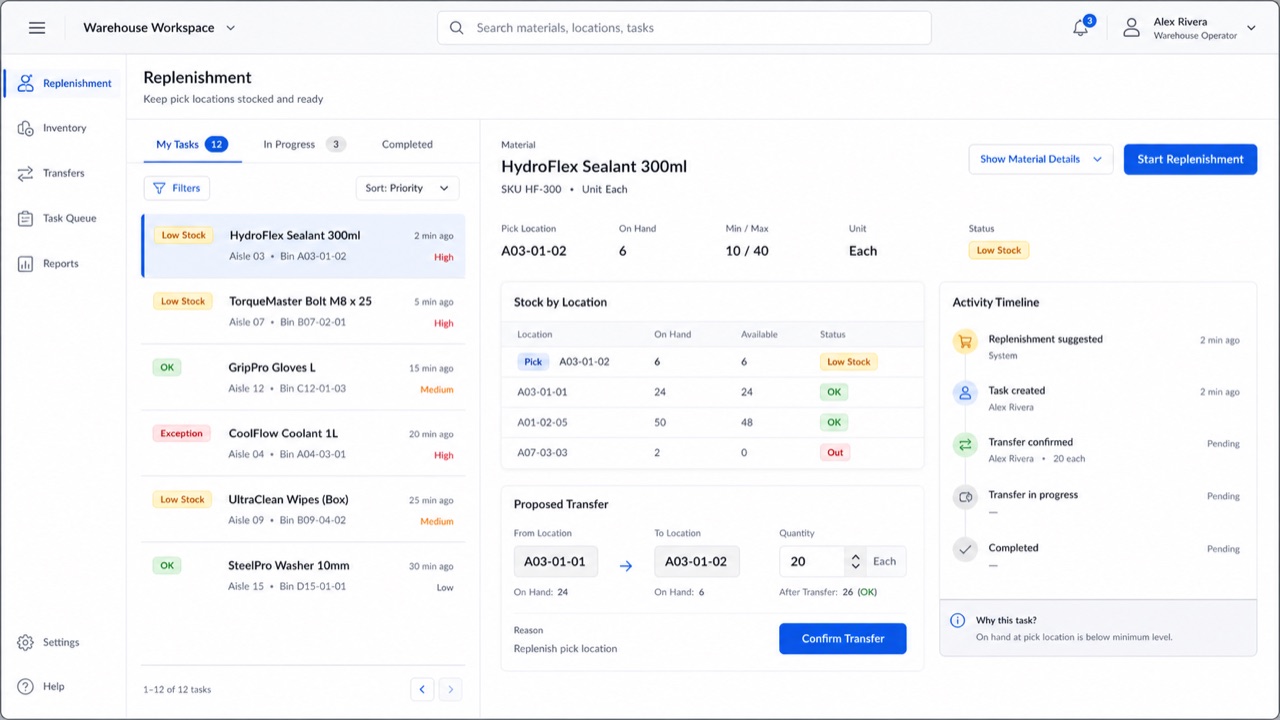Go to previous page of tasks
The width and height of the screenshot is (1280, 720).
coord(422,689)
